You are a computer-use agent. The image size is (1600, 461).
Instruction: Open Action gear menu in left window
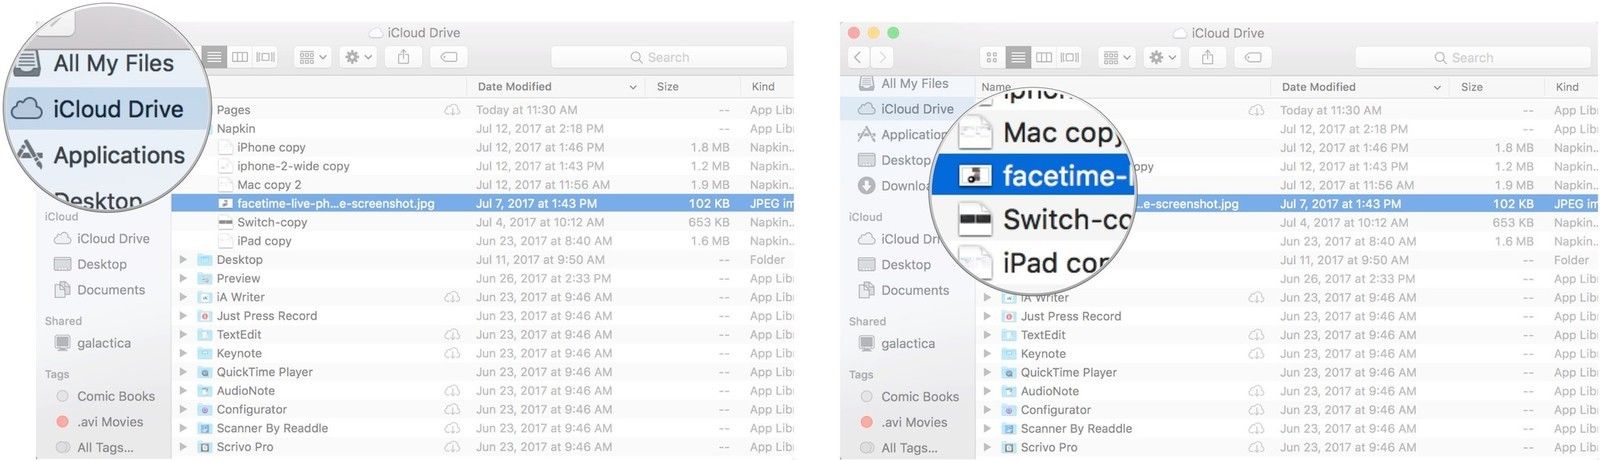click(358, 57)
